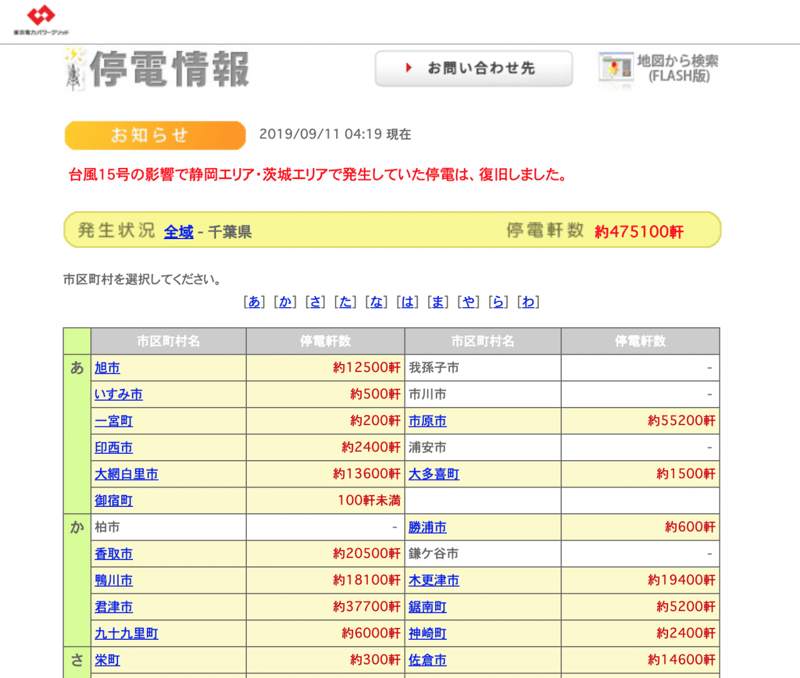Open the 木更津市 outage link
This screenshot has width=800, height=678.
pyautogui.click(x=434, y=580)
